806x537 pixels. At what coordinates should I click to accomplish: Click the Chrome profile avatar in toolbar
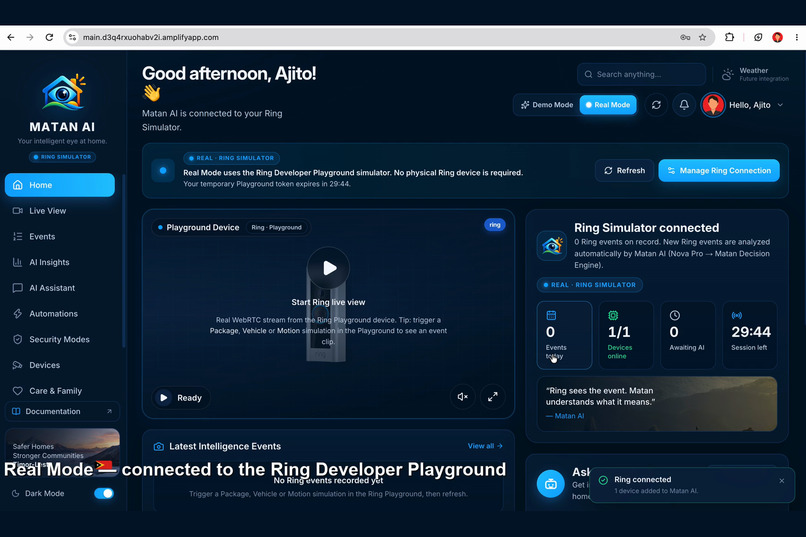click(x=777, y=37)
